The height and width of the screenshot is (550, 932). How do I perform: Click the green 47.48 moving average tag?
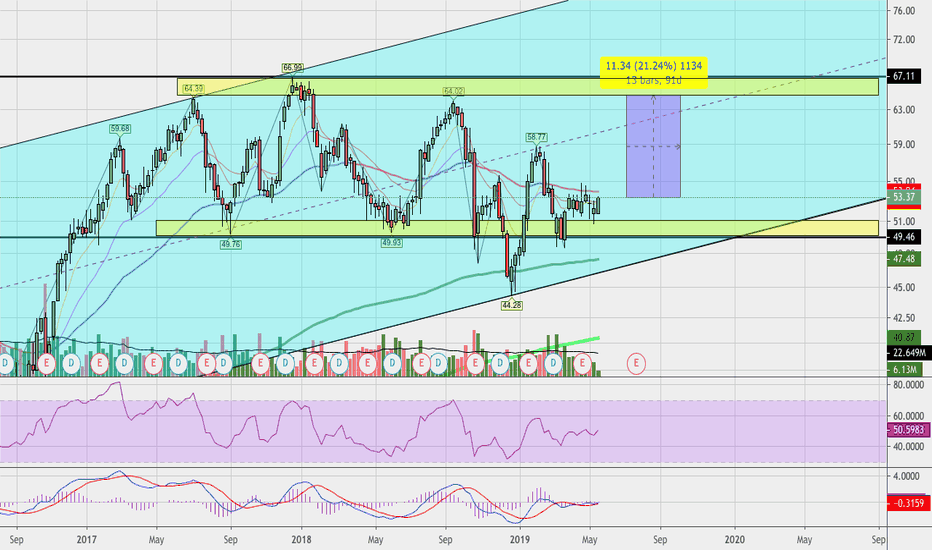pyautogui.click(x=903, y=259)
